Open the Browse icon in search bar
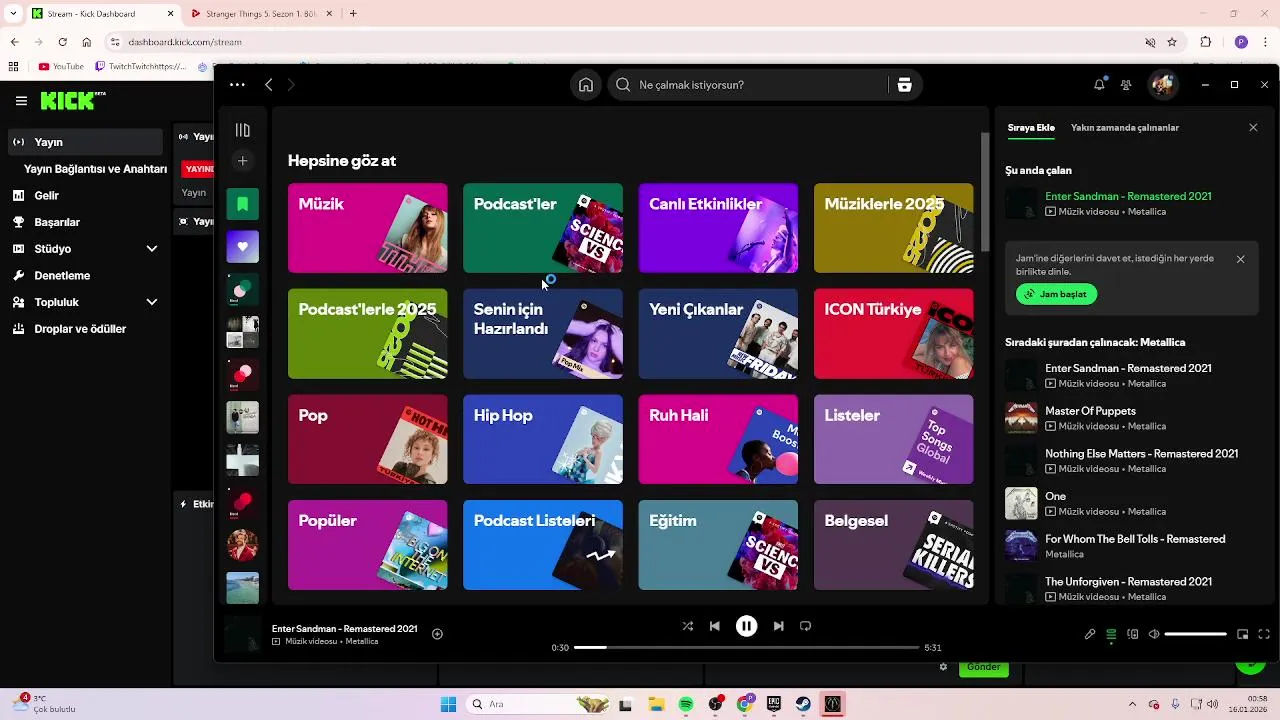Viewport: 1280px width, 720px height. [x=905, y=85]
